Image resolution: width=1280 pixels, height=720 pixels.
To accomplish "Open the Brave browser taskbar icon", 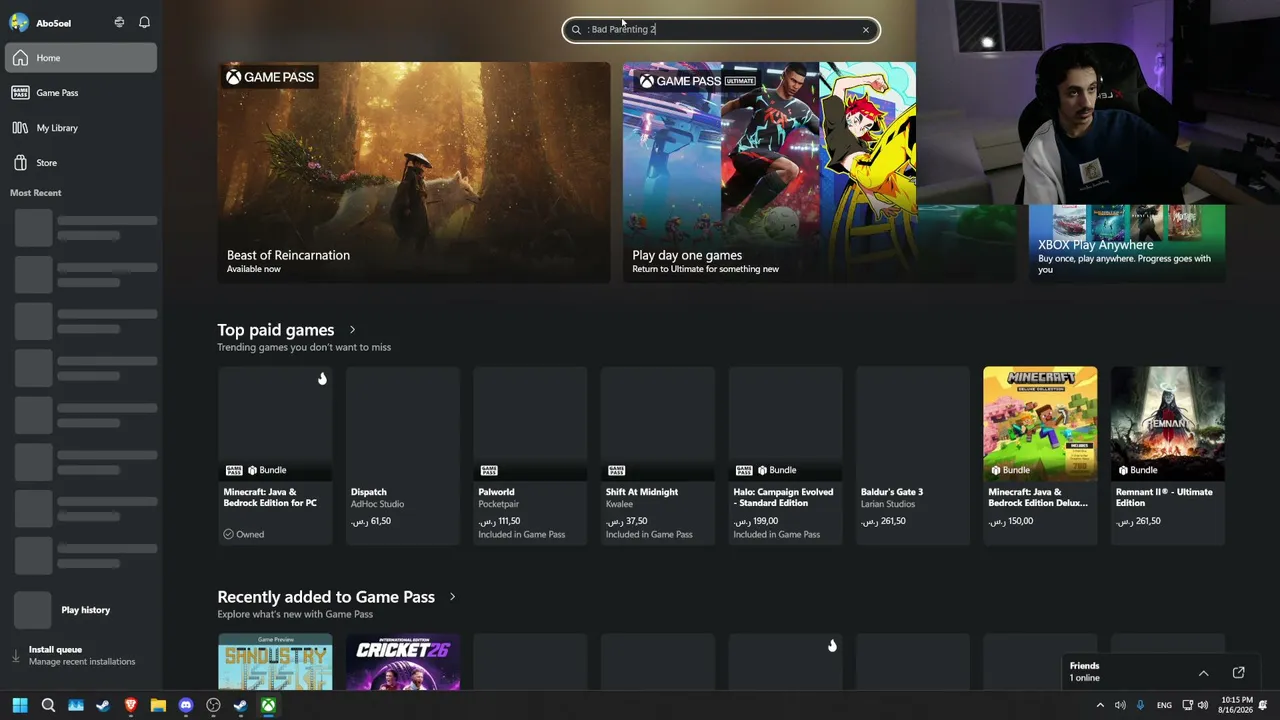I will [130, 705].
